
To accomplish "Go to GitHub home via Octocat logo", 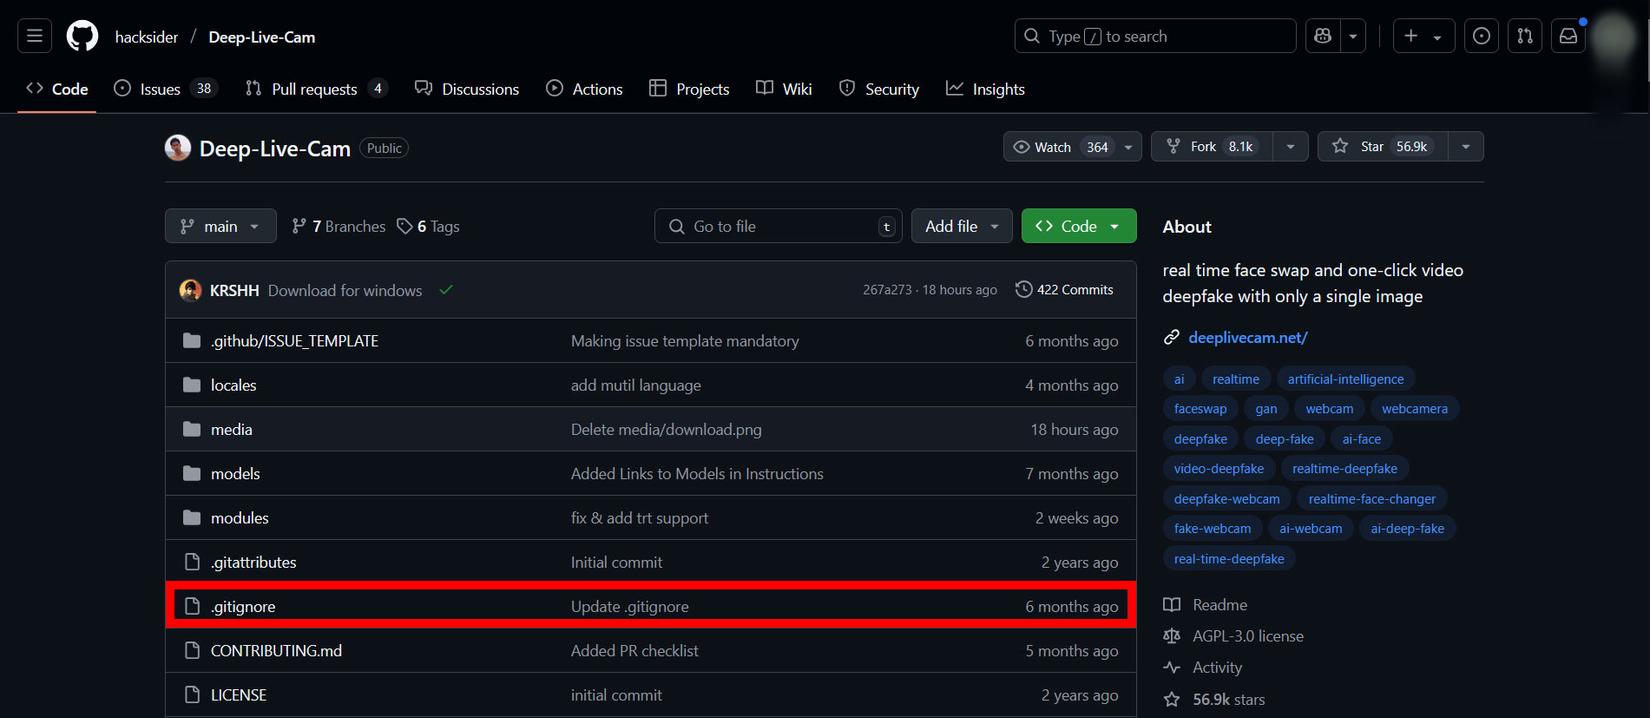I will pos(82,36).
